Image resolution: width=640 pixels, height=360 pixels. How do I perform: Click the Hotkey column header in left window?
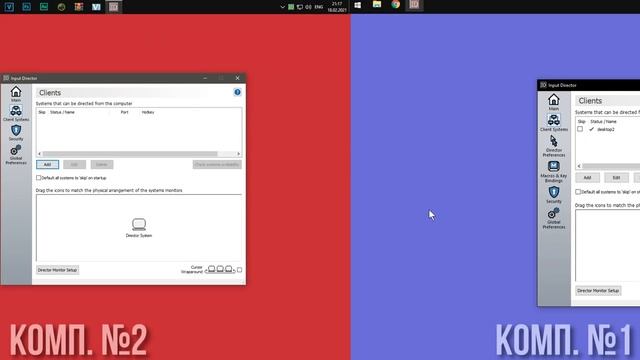coord(148,112)
